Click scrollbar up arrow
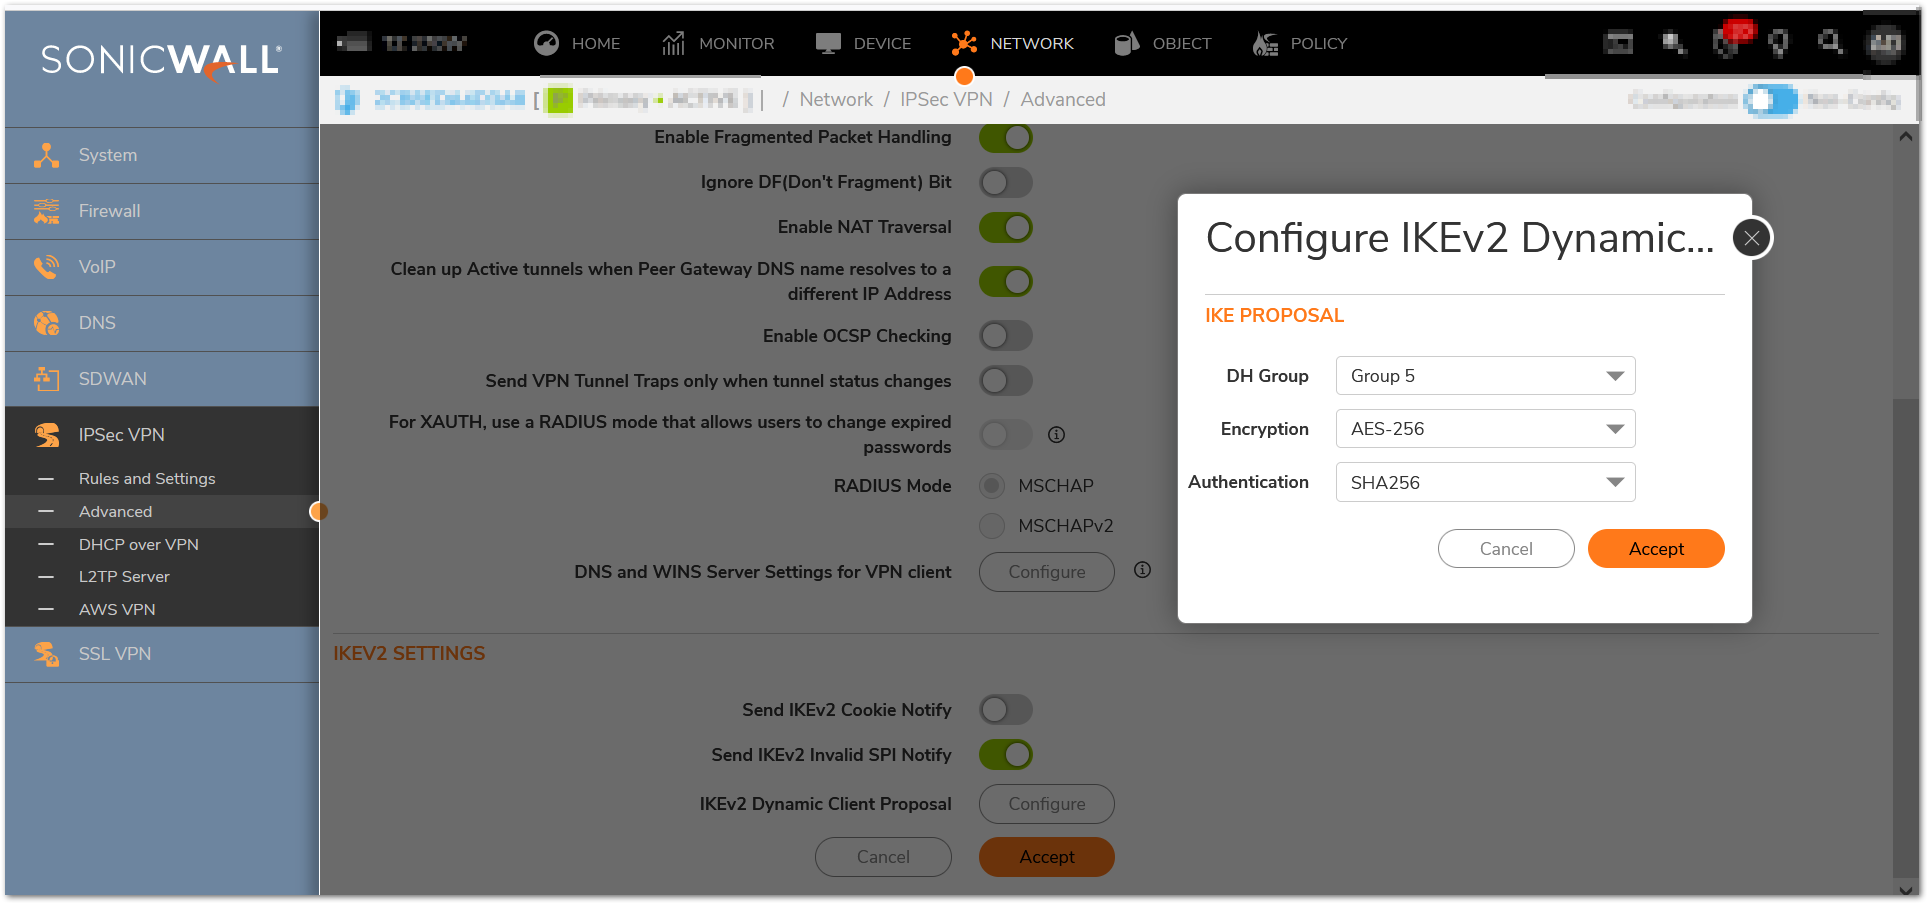Image resolution: width=1928 pixels, height=904 pixels. (1905, 137)
